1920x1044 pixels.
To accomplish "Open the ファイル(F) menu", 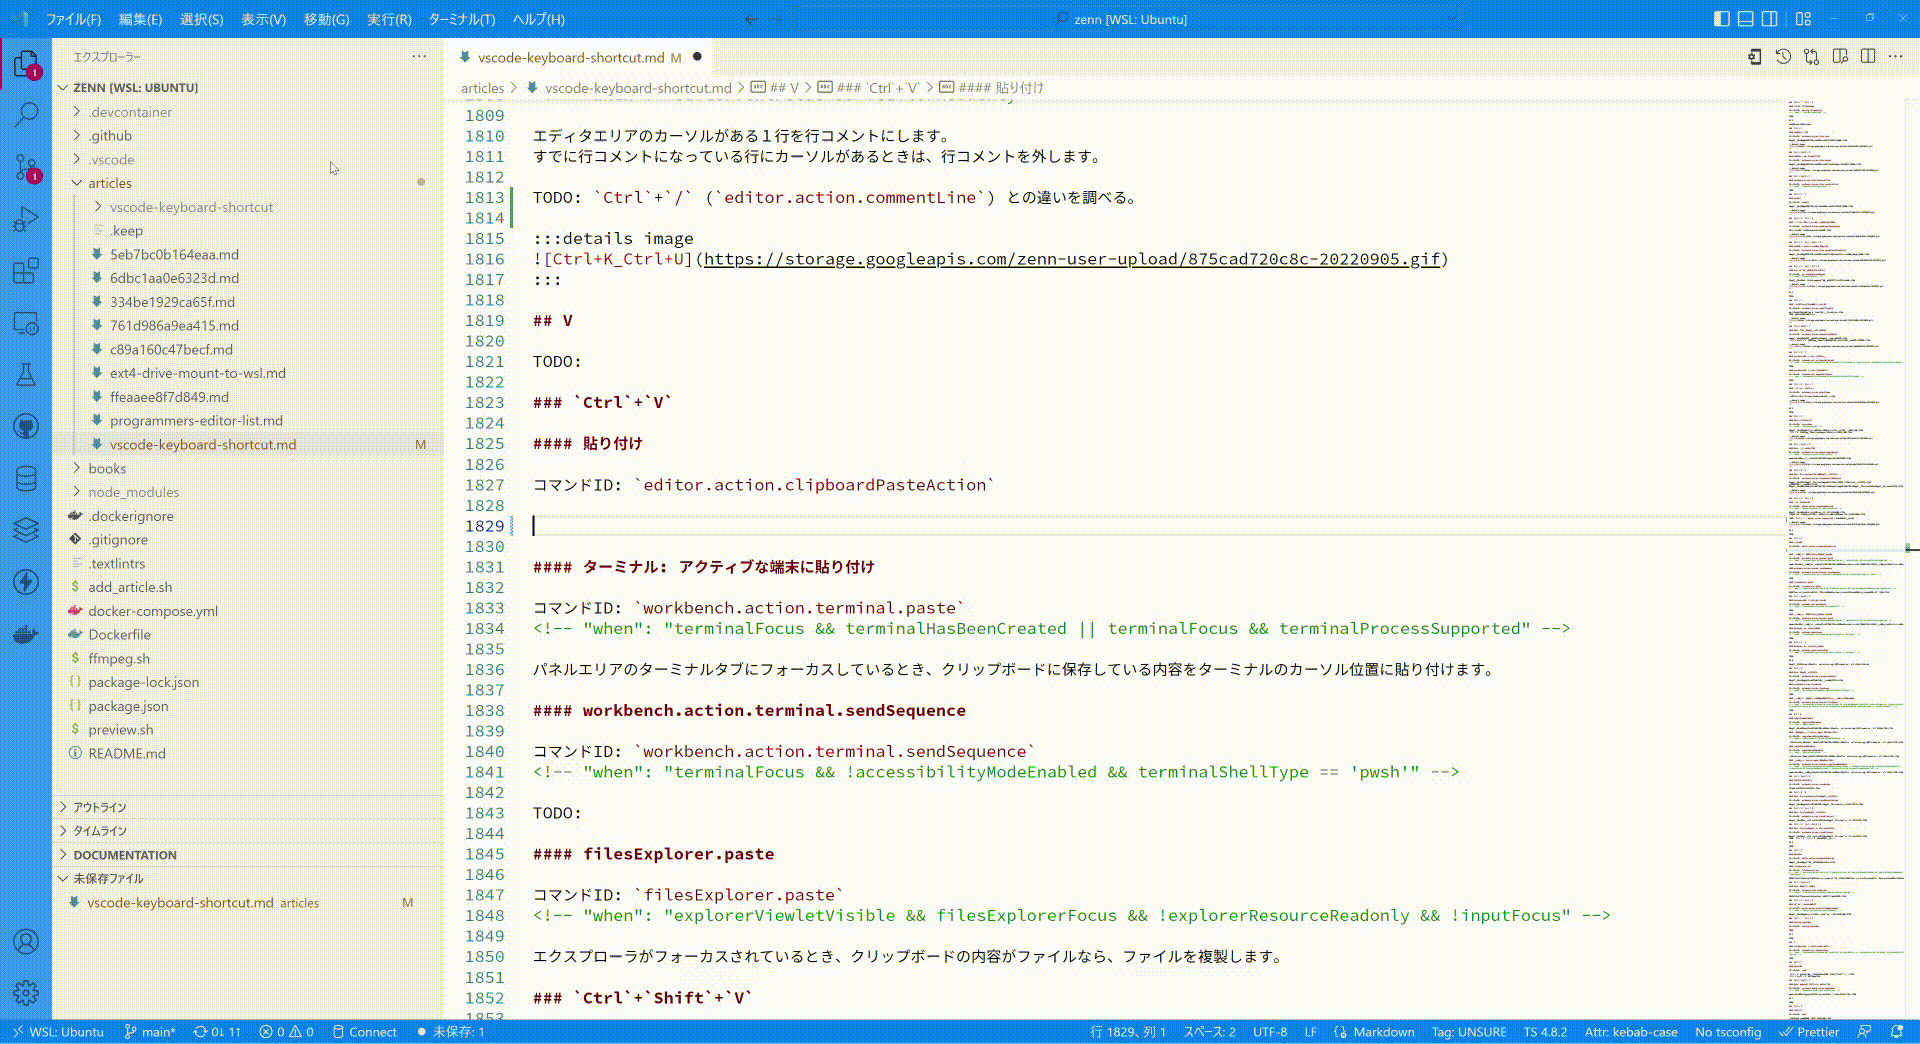I will point(74,19).
